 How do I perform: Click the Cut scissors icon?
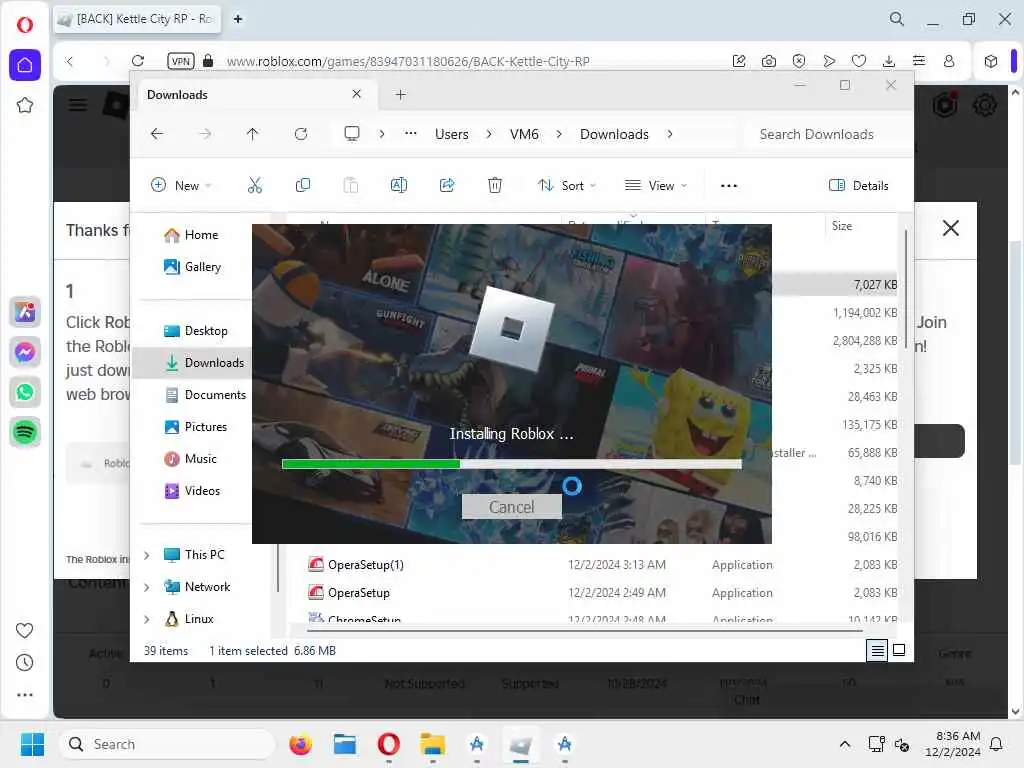click(x=255, y=185)
